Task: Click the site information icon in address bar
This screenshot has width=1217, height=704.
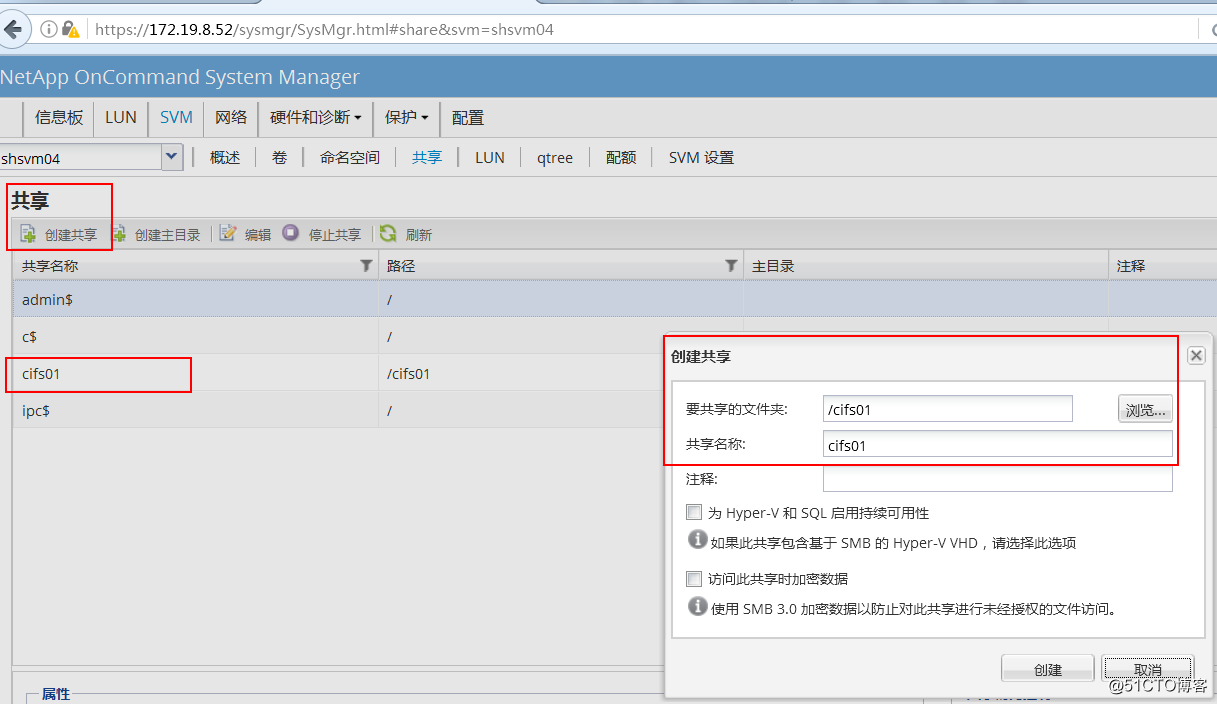Action: (x=48, y=29)
